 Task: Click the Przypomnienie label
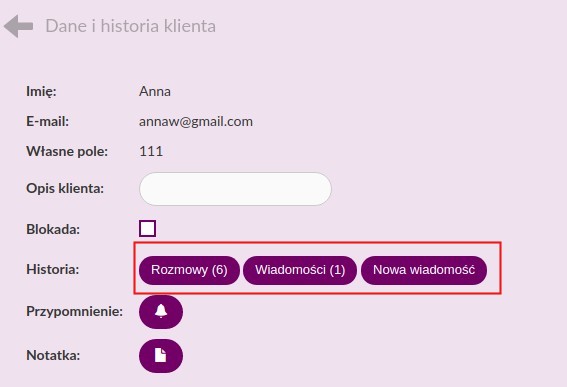74,311
